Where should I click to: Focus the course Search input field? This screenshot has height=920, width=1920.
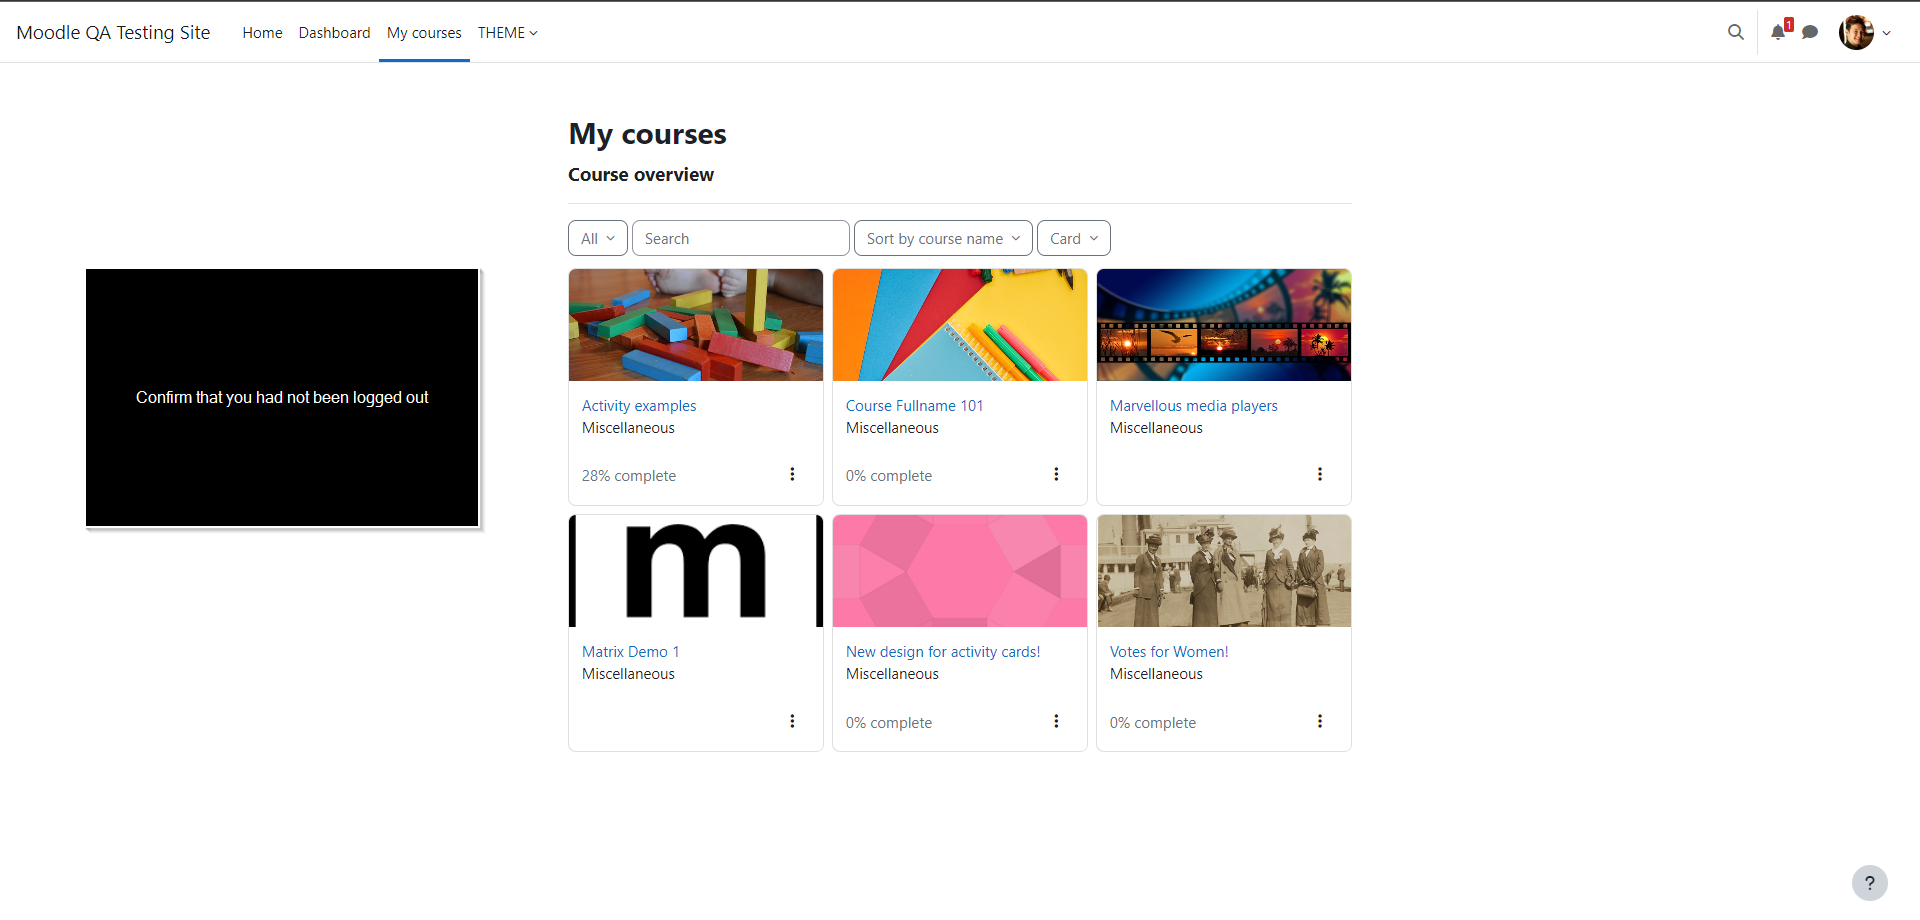coord(741,238)
